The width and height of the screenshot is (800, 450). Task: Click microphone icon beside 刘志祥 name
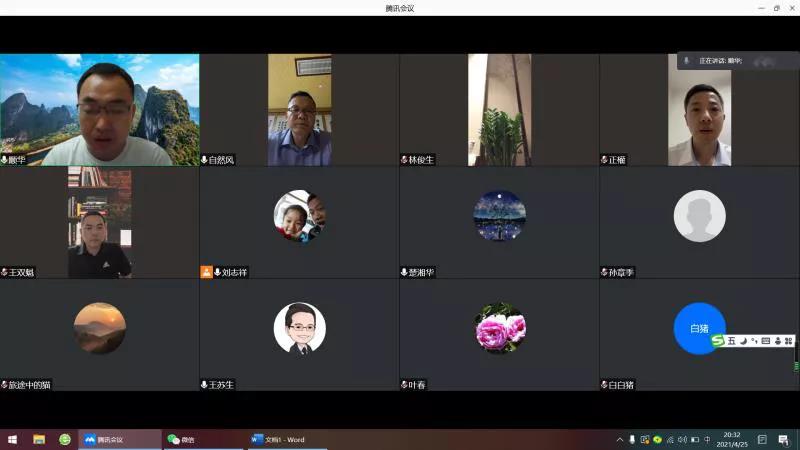point(217,272)
